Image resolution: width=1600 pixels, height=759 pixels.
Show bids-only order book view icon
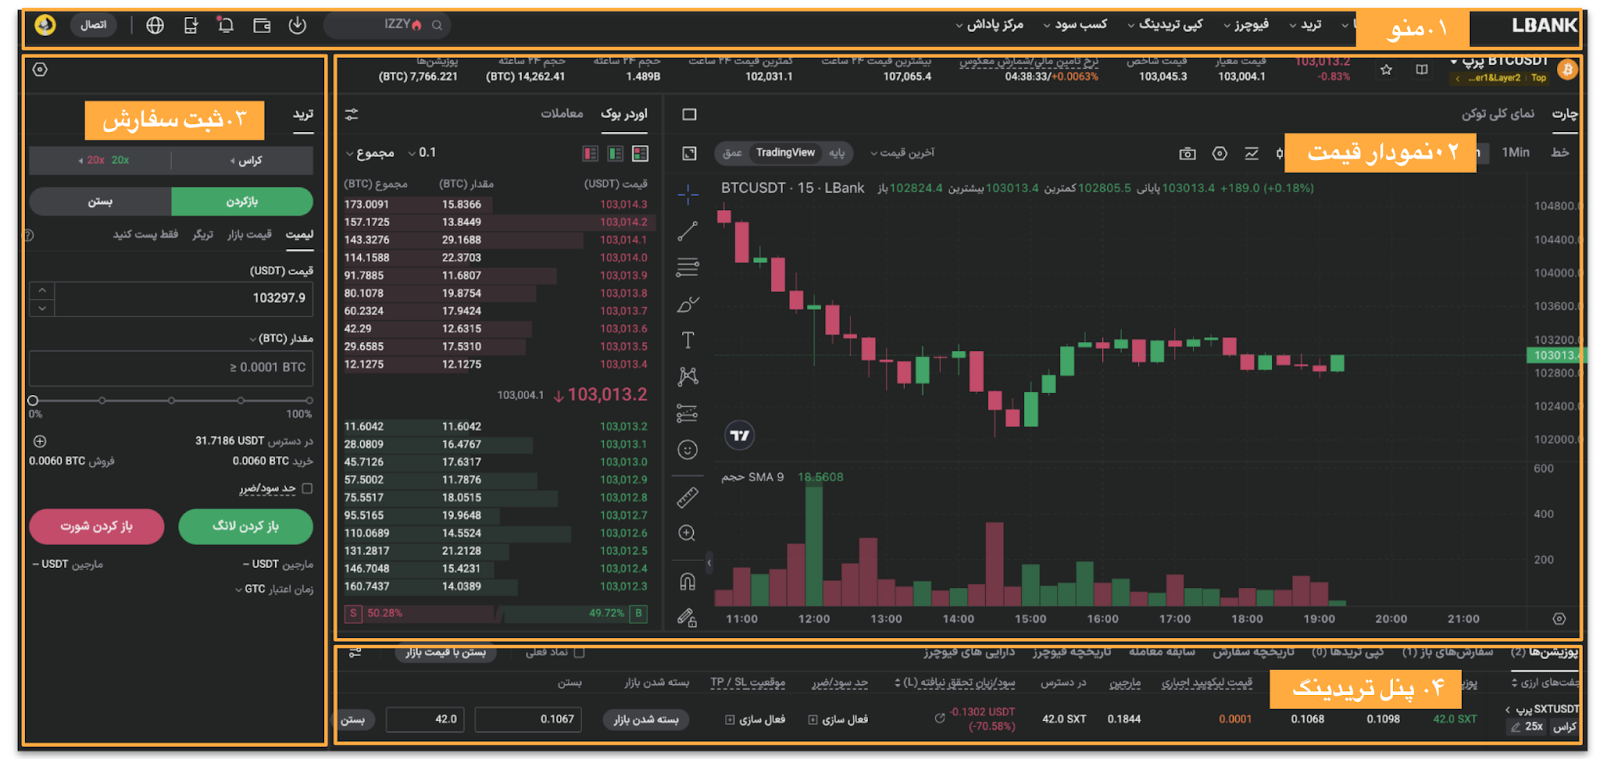coord(615,153)
